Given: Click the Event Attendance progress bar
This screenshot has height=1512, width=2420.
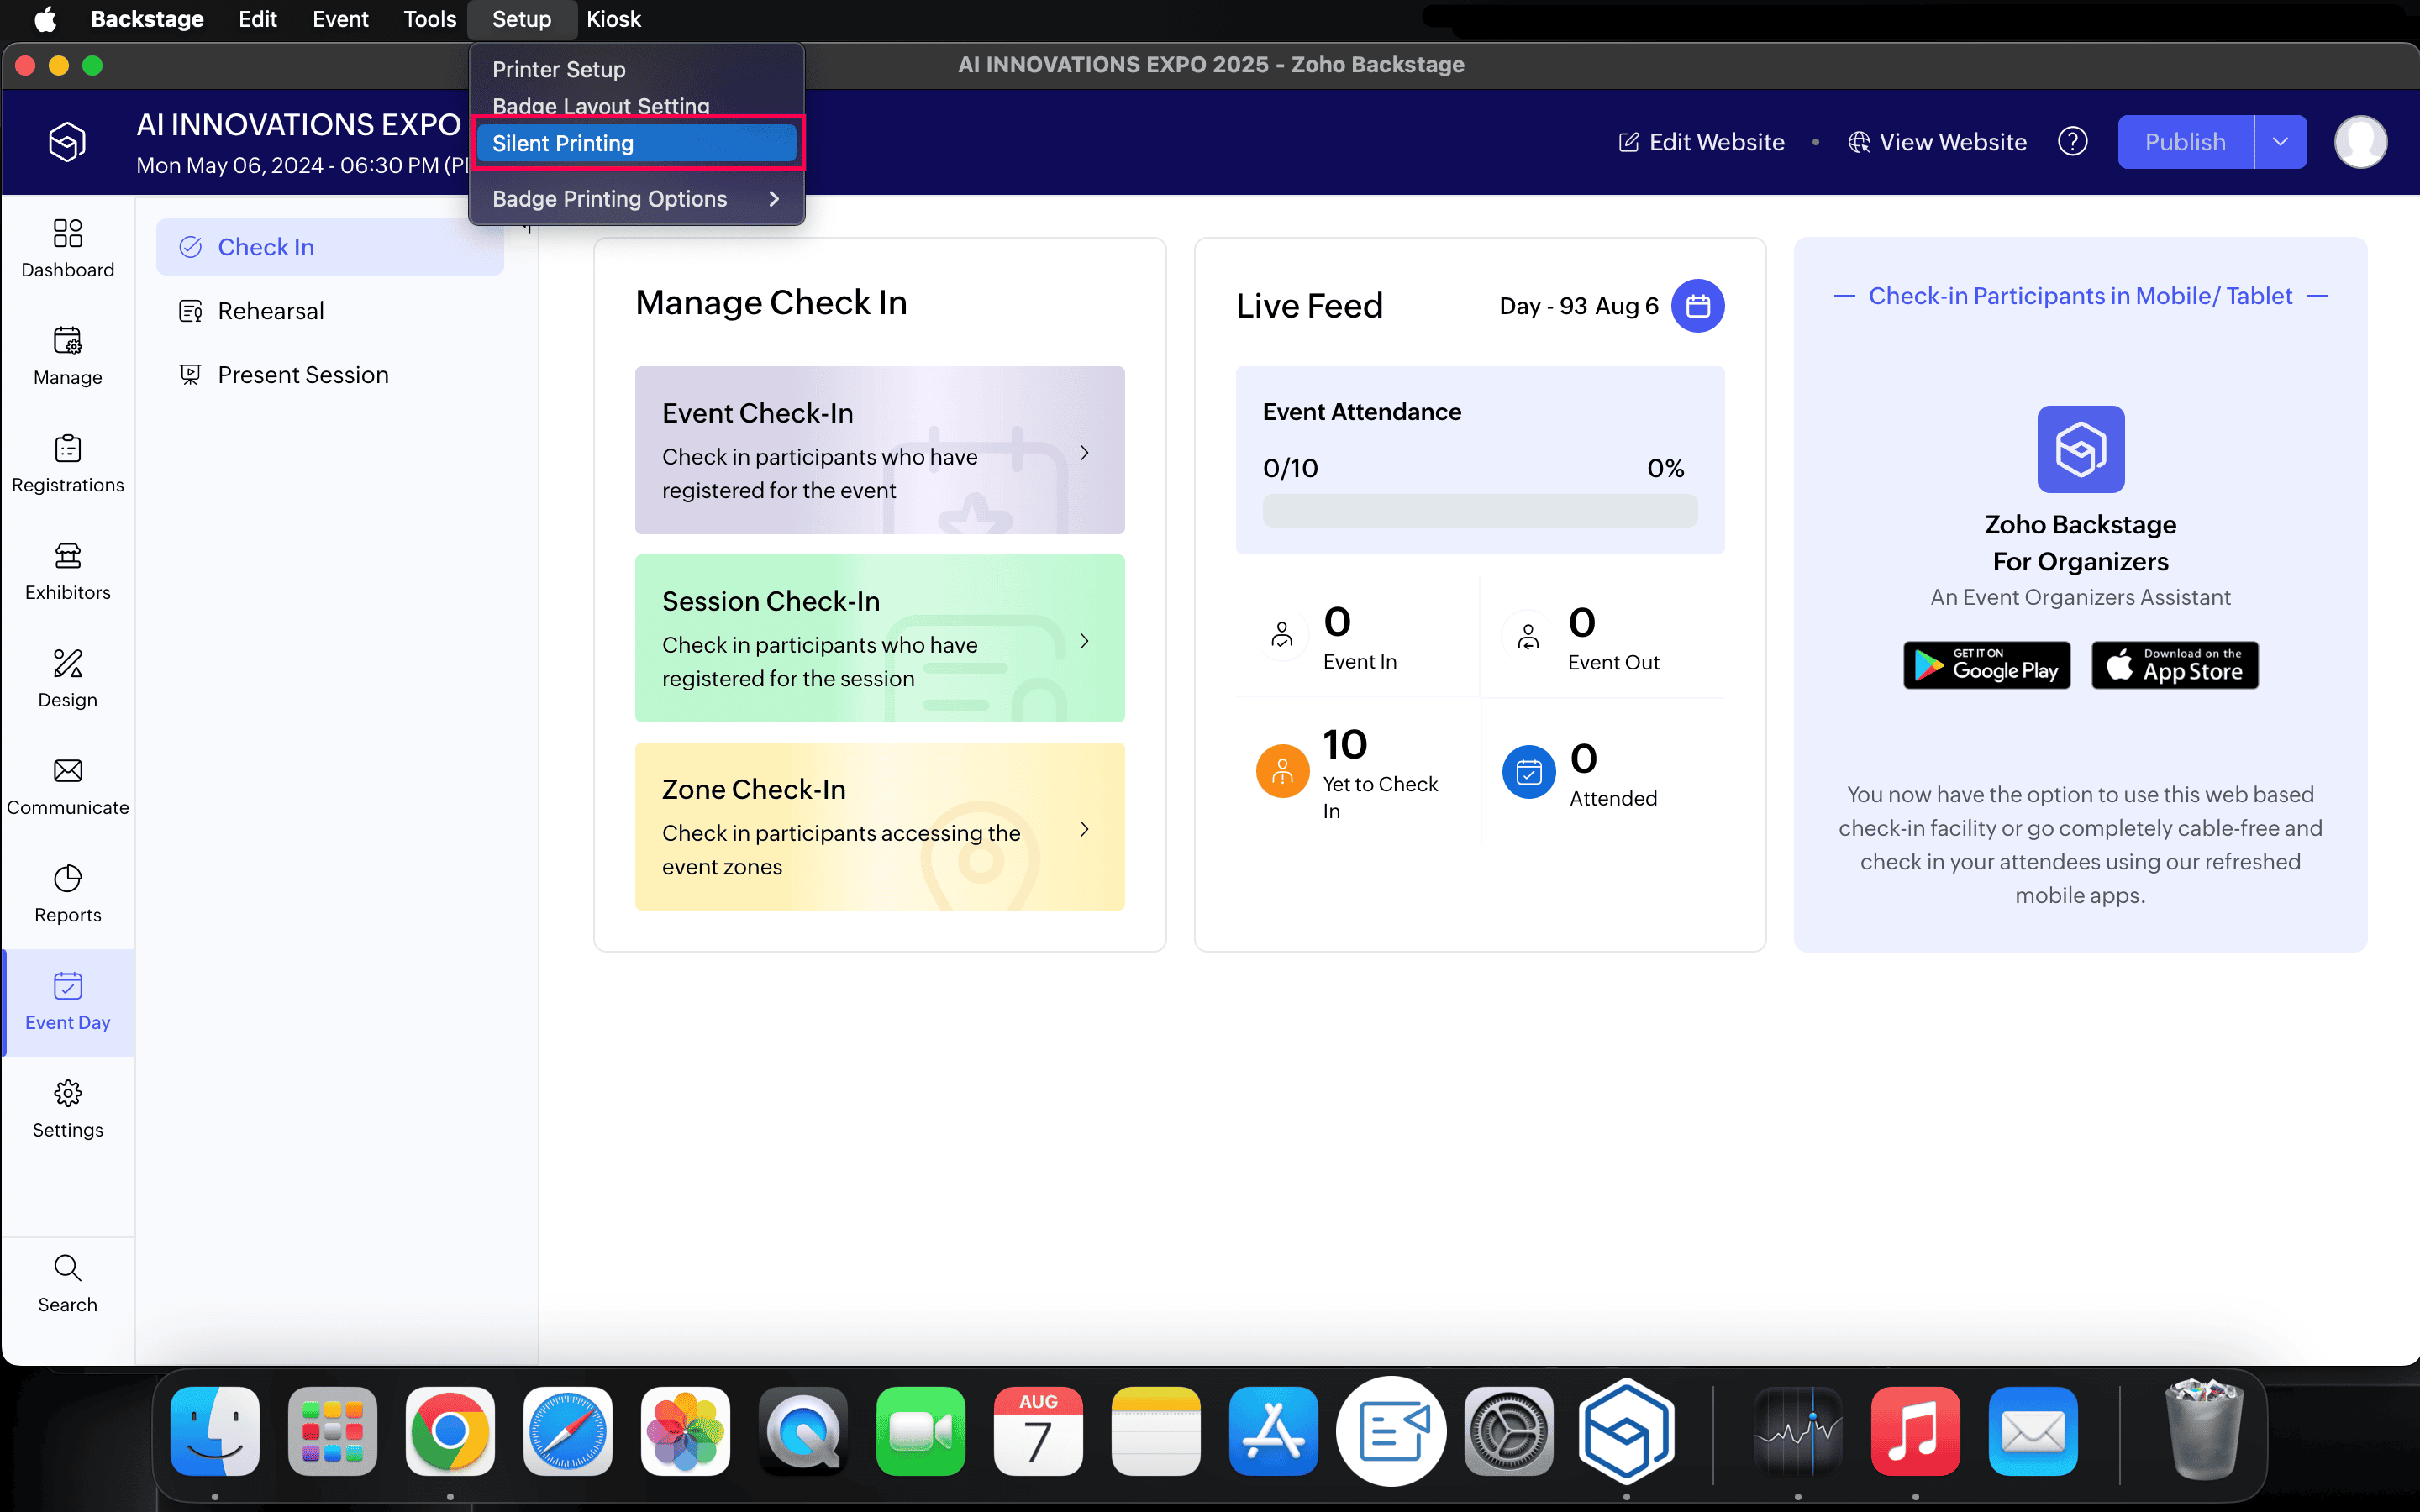Looking at the screenshot, I should tap(1479, 510).
